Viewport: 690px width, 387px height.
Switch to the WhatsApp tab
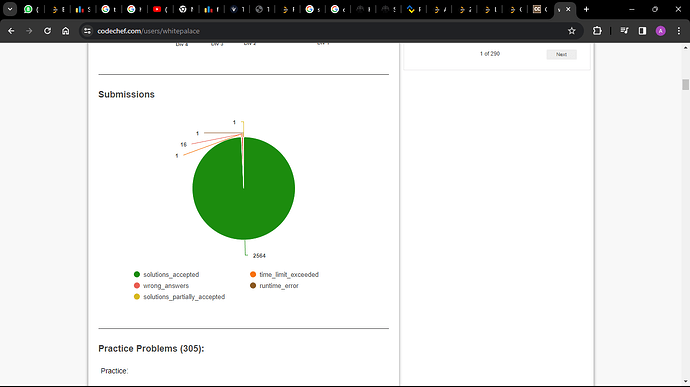pyautogui.click(x=28, y=9)
